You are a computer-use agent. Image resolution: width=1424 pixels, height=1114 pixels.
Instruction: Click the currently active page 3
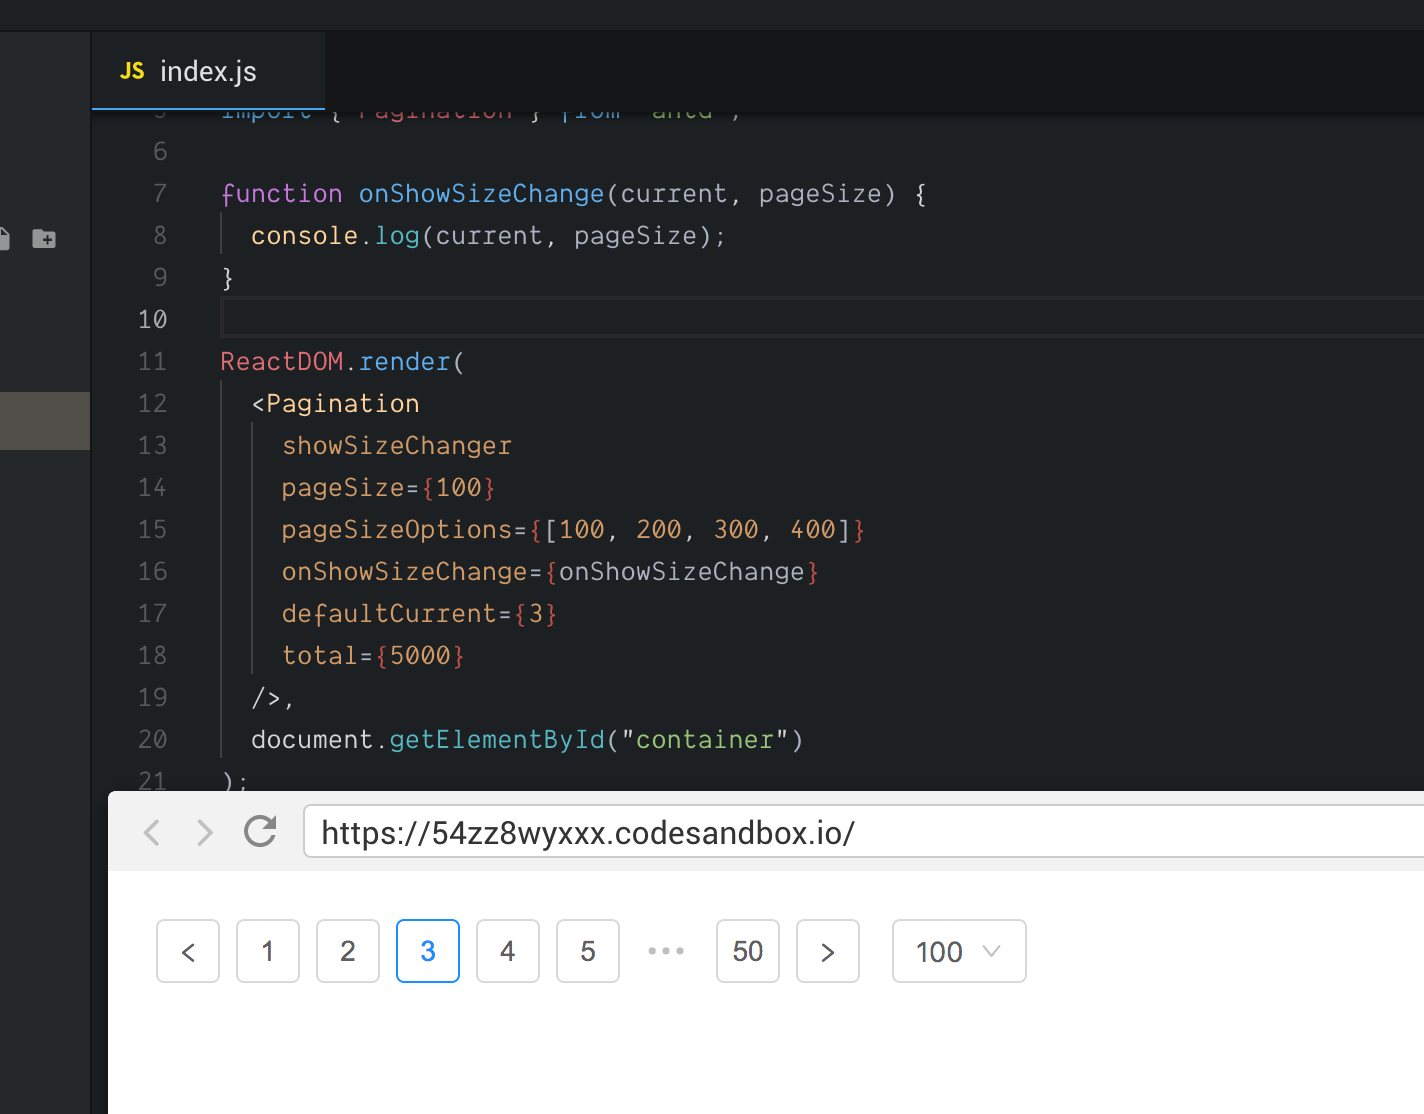[x=427, y=951]
